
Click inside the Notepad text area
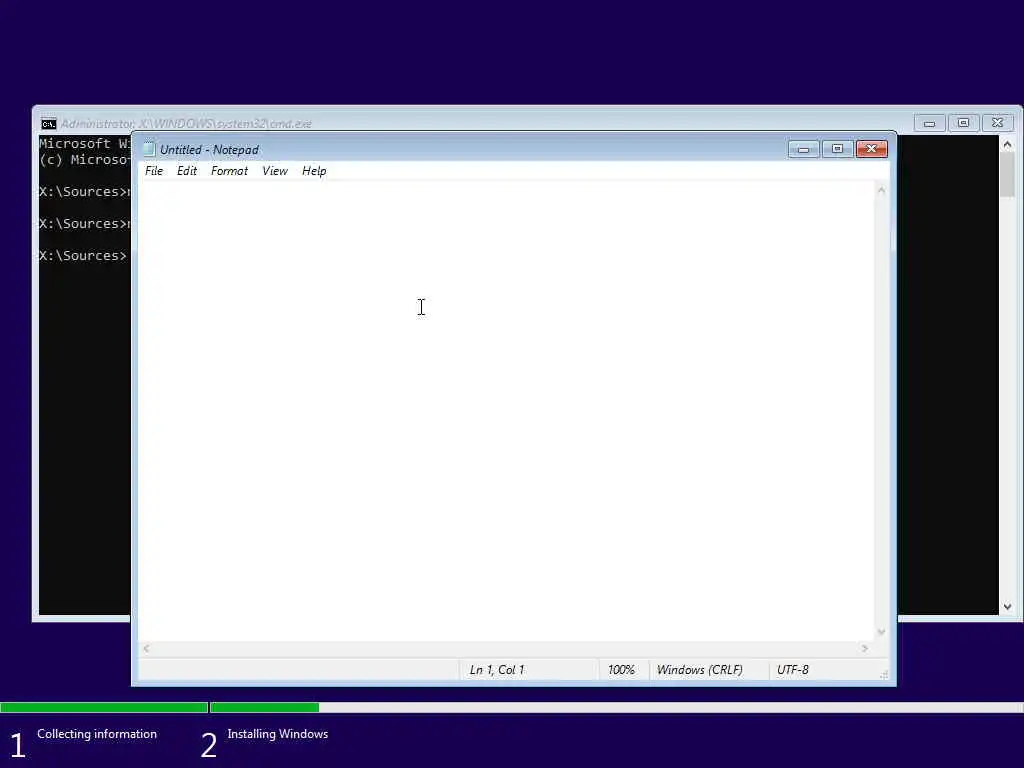pyautogui.click(x=506, y=411)
